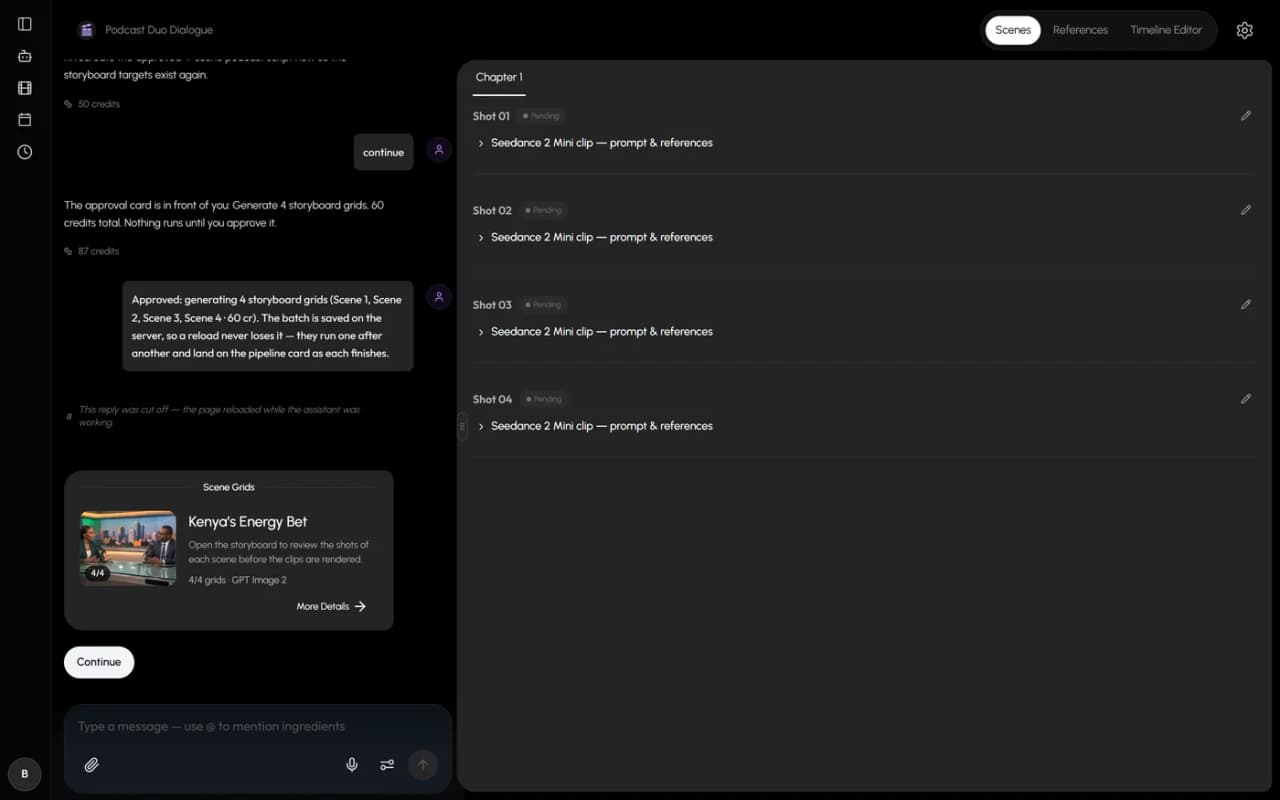The image size is (1280, 800).
Task: Switch to the Scenes tab
Action: pyautogui.click(x=1013, y=30)
